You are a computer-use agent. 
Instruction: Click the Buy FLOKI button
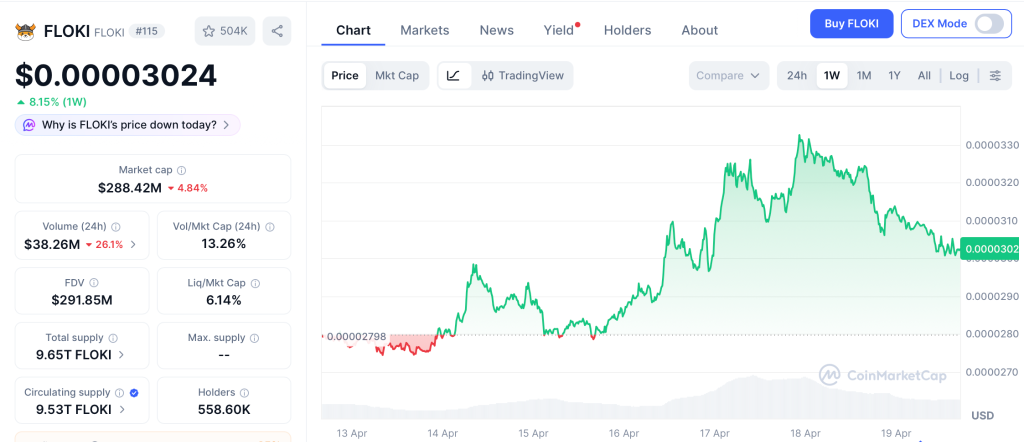[851, 24]
